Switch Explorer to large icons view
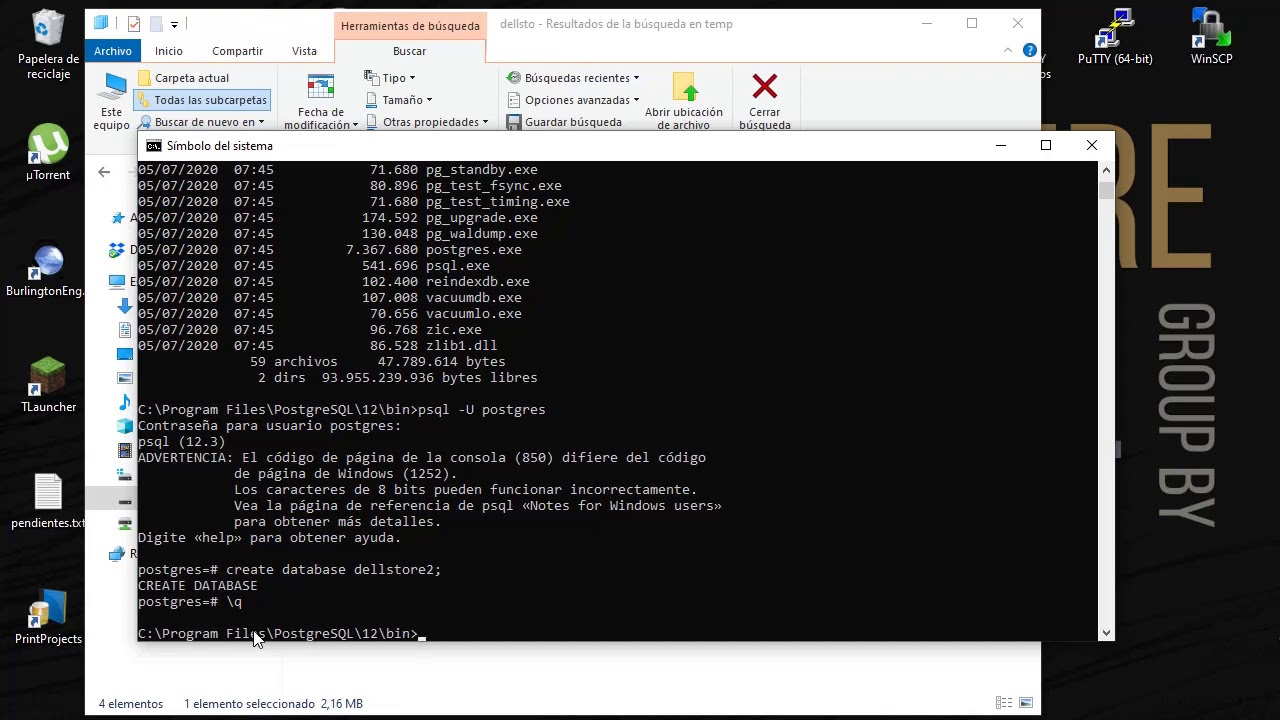This screenshot has width=1280, height=720. pos(1025,703)
